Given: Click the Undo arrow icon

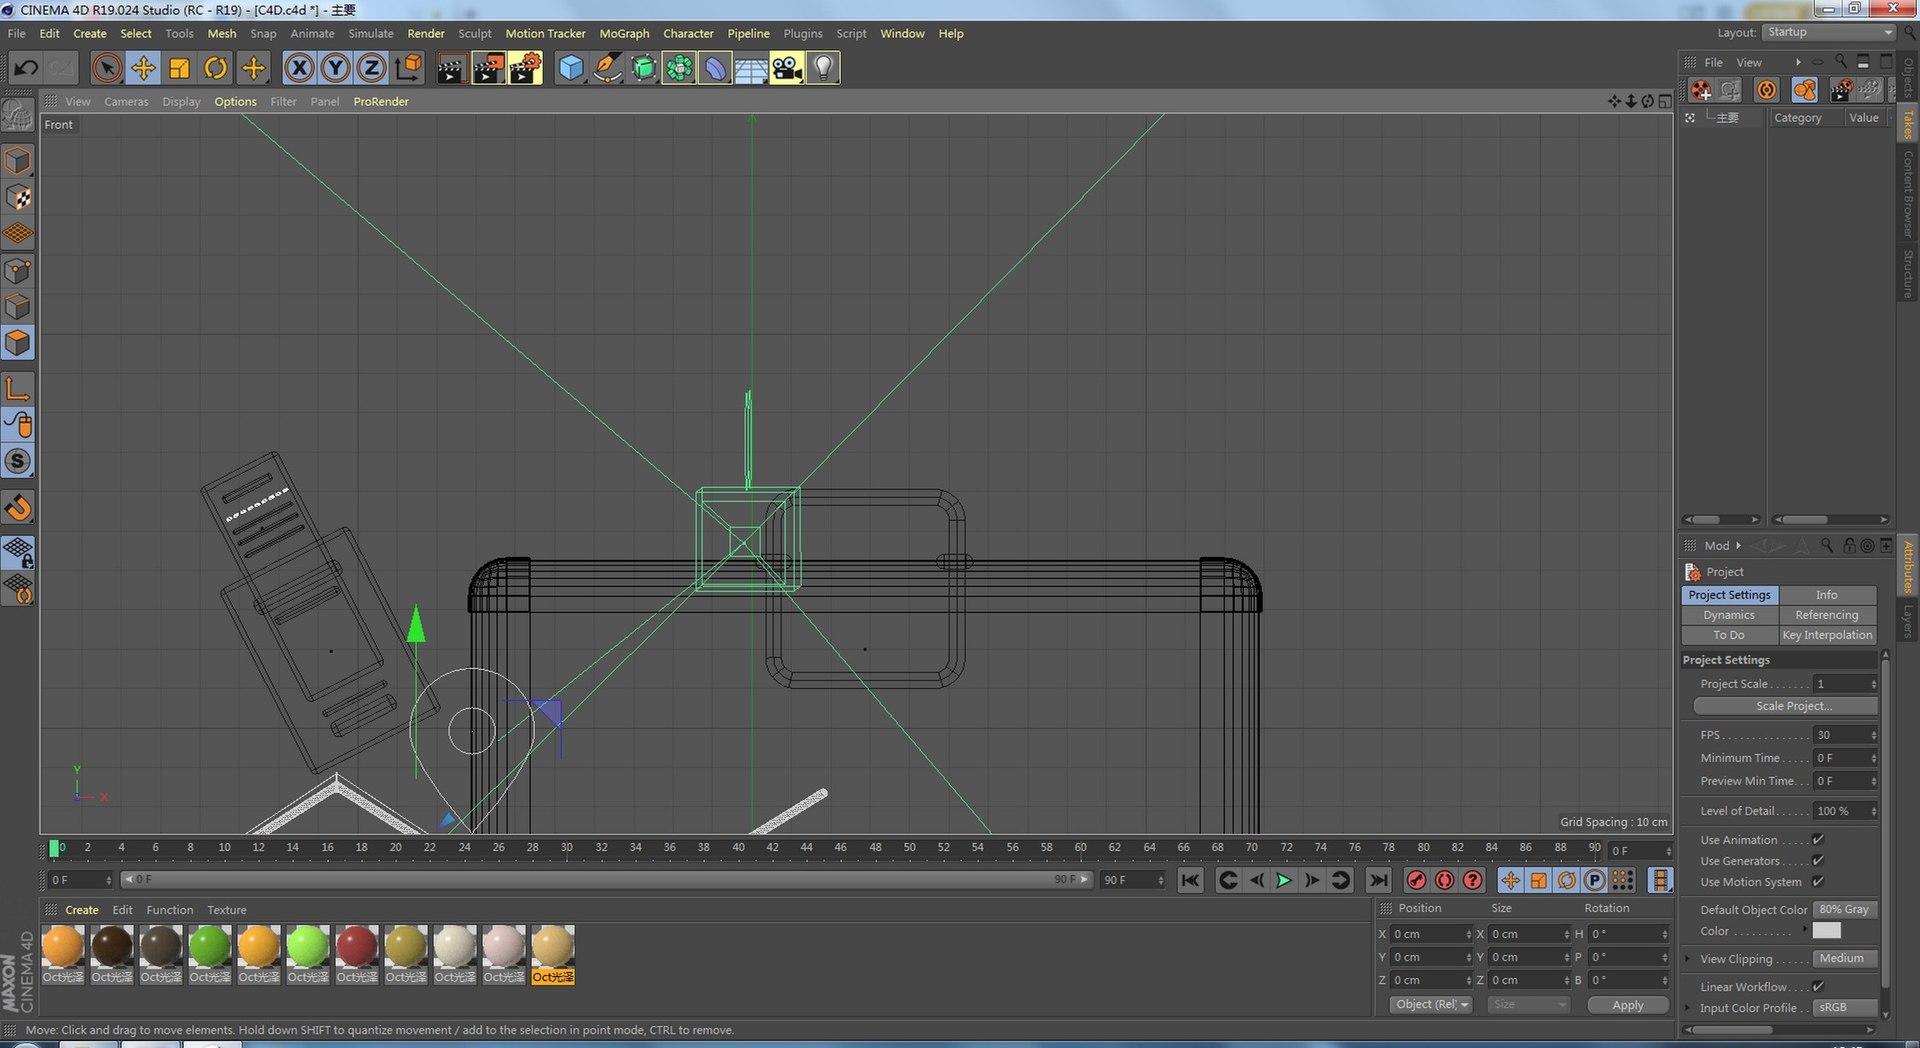Looking at the screenshot, I should click(x=26, y=68).
